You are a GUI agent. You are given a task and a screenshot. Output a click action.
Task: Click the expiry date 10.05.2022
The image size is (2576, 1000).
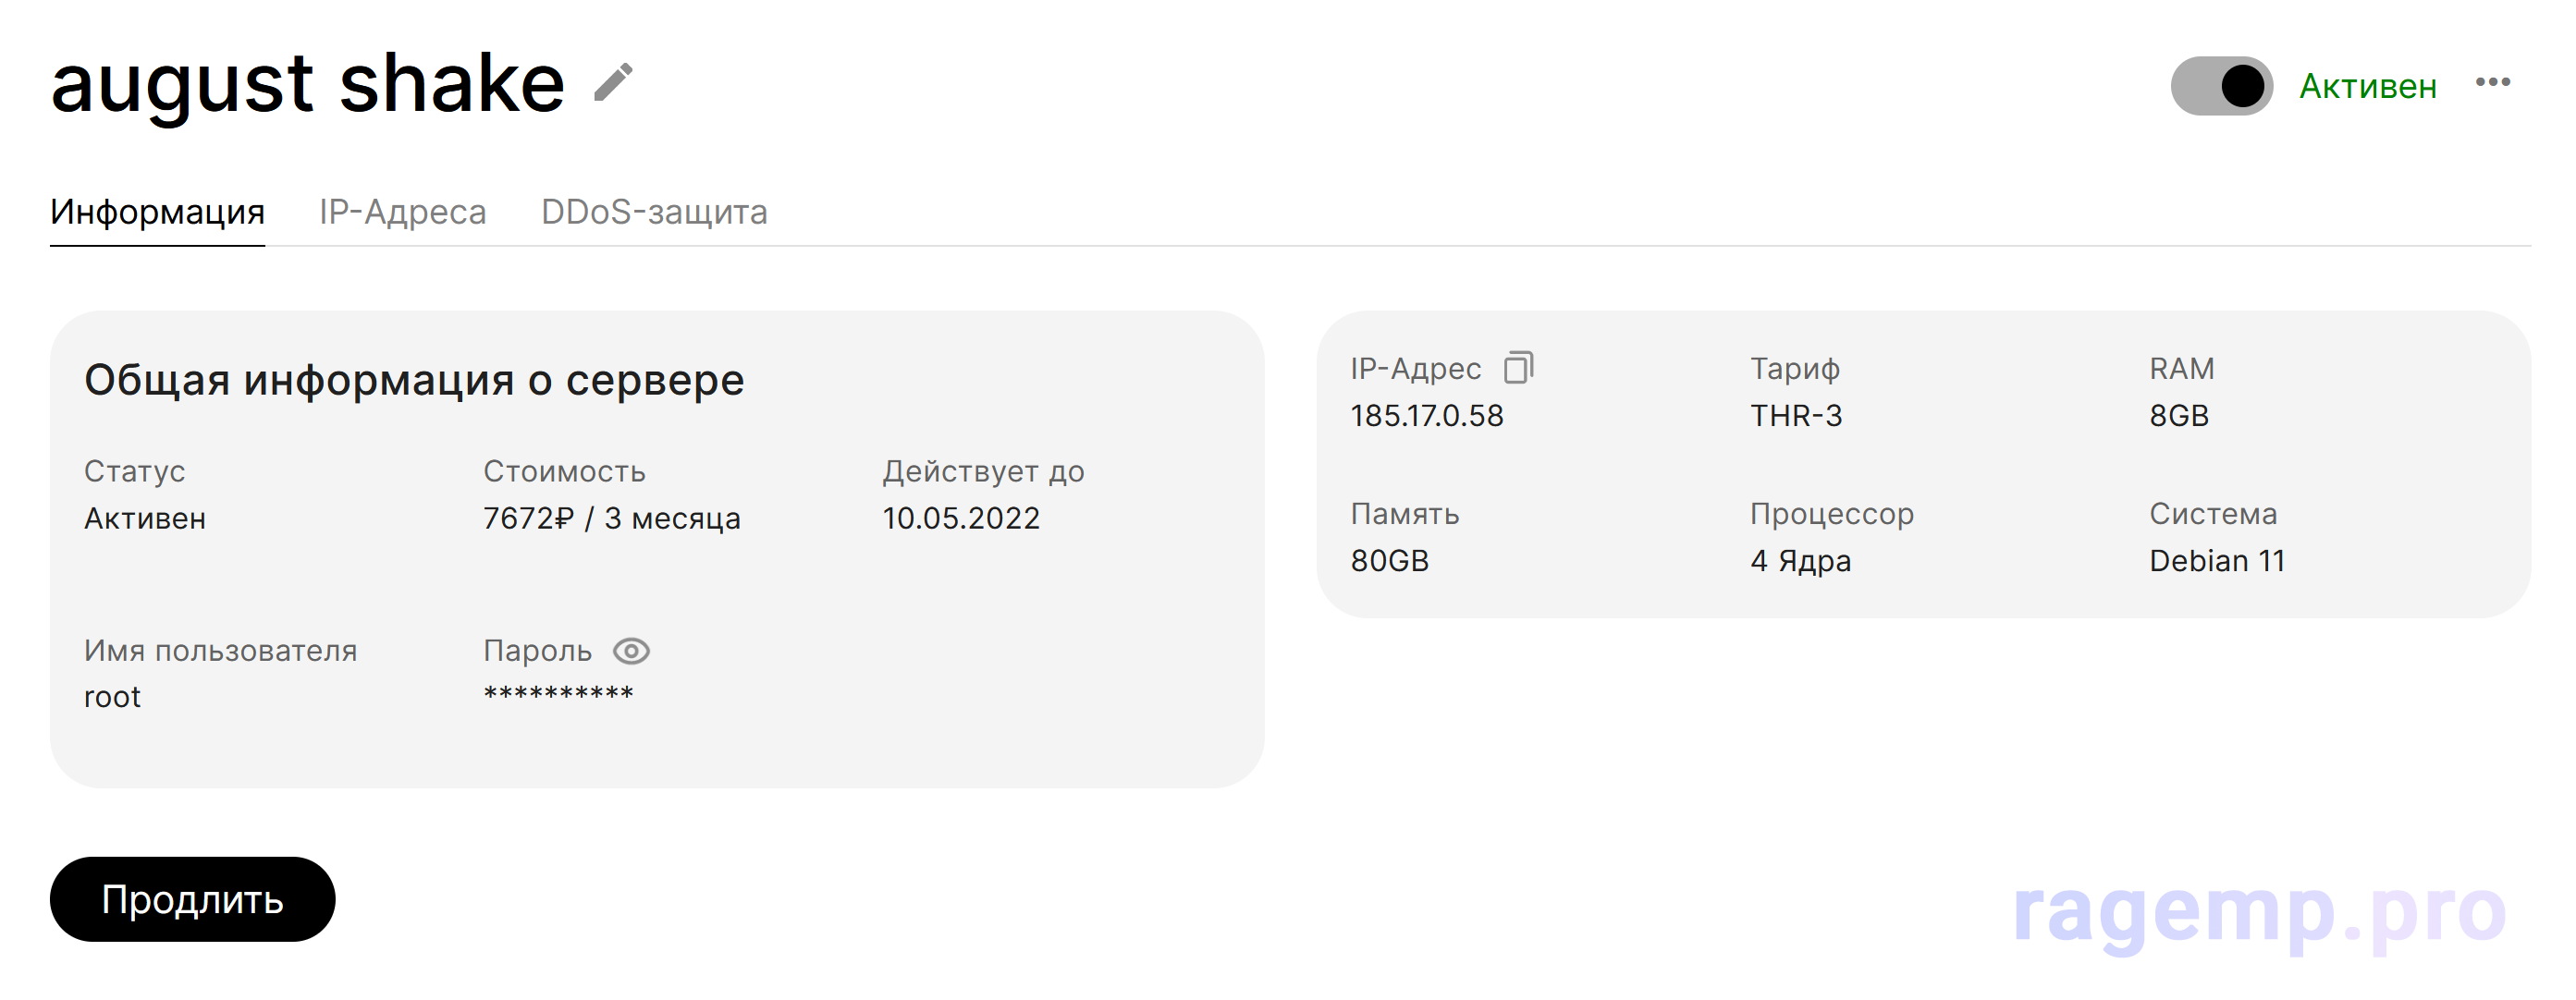(x=960, y=518)
